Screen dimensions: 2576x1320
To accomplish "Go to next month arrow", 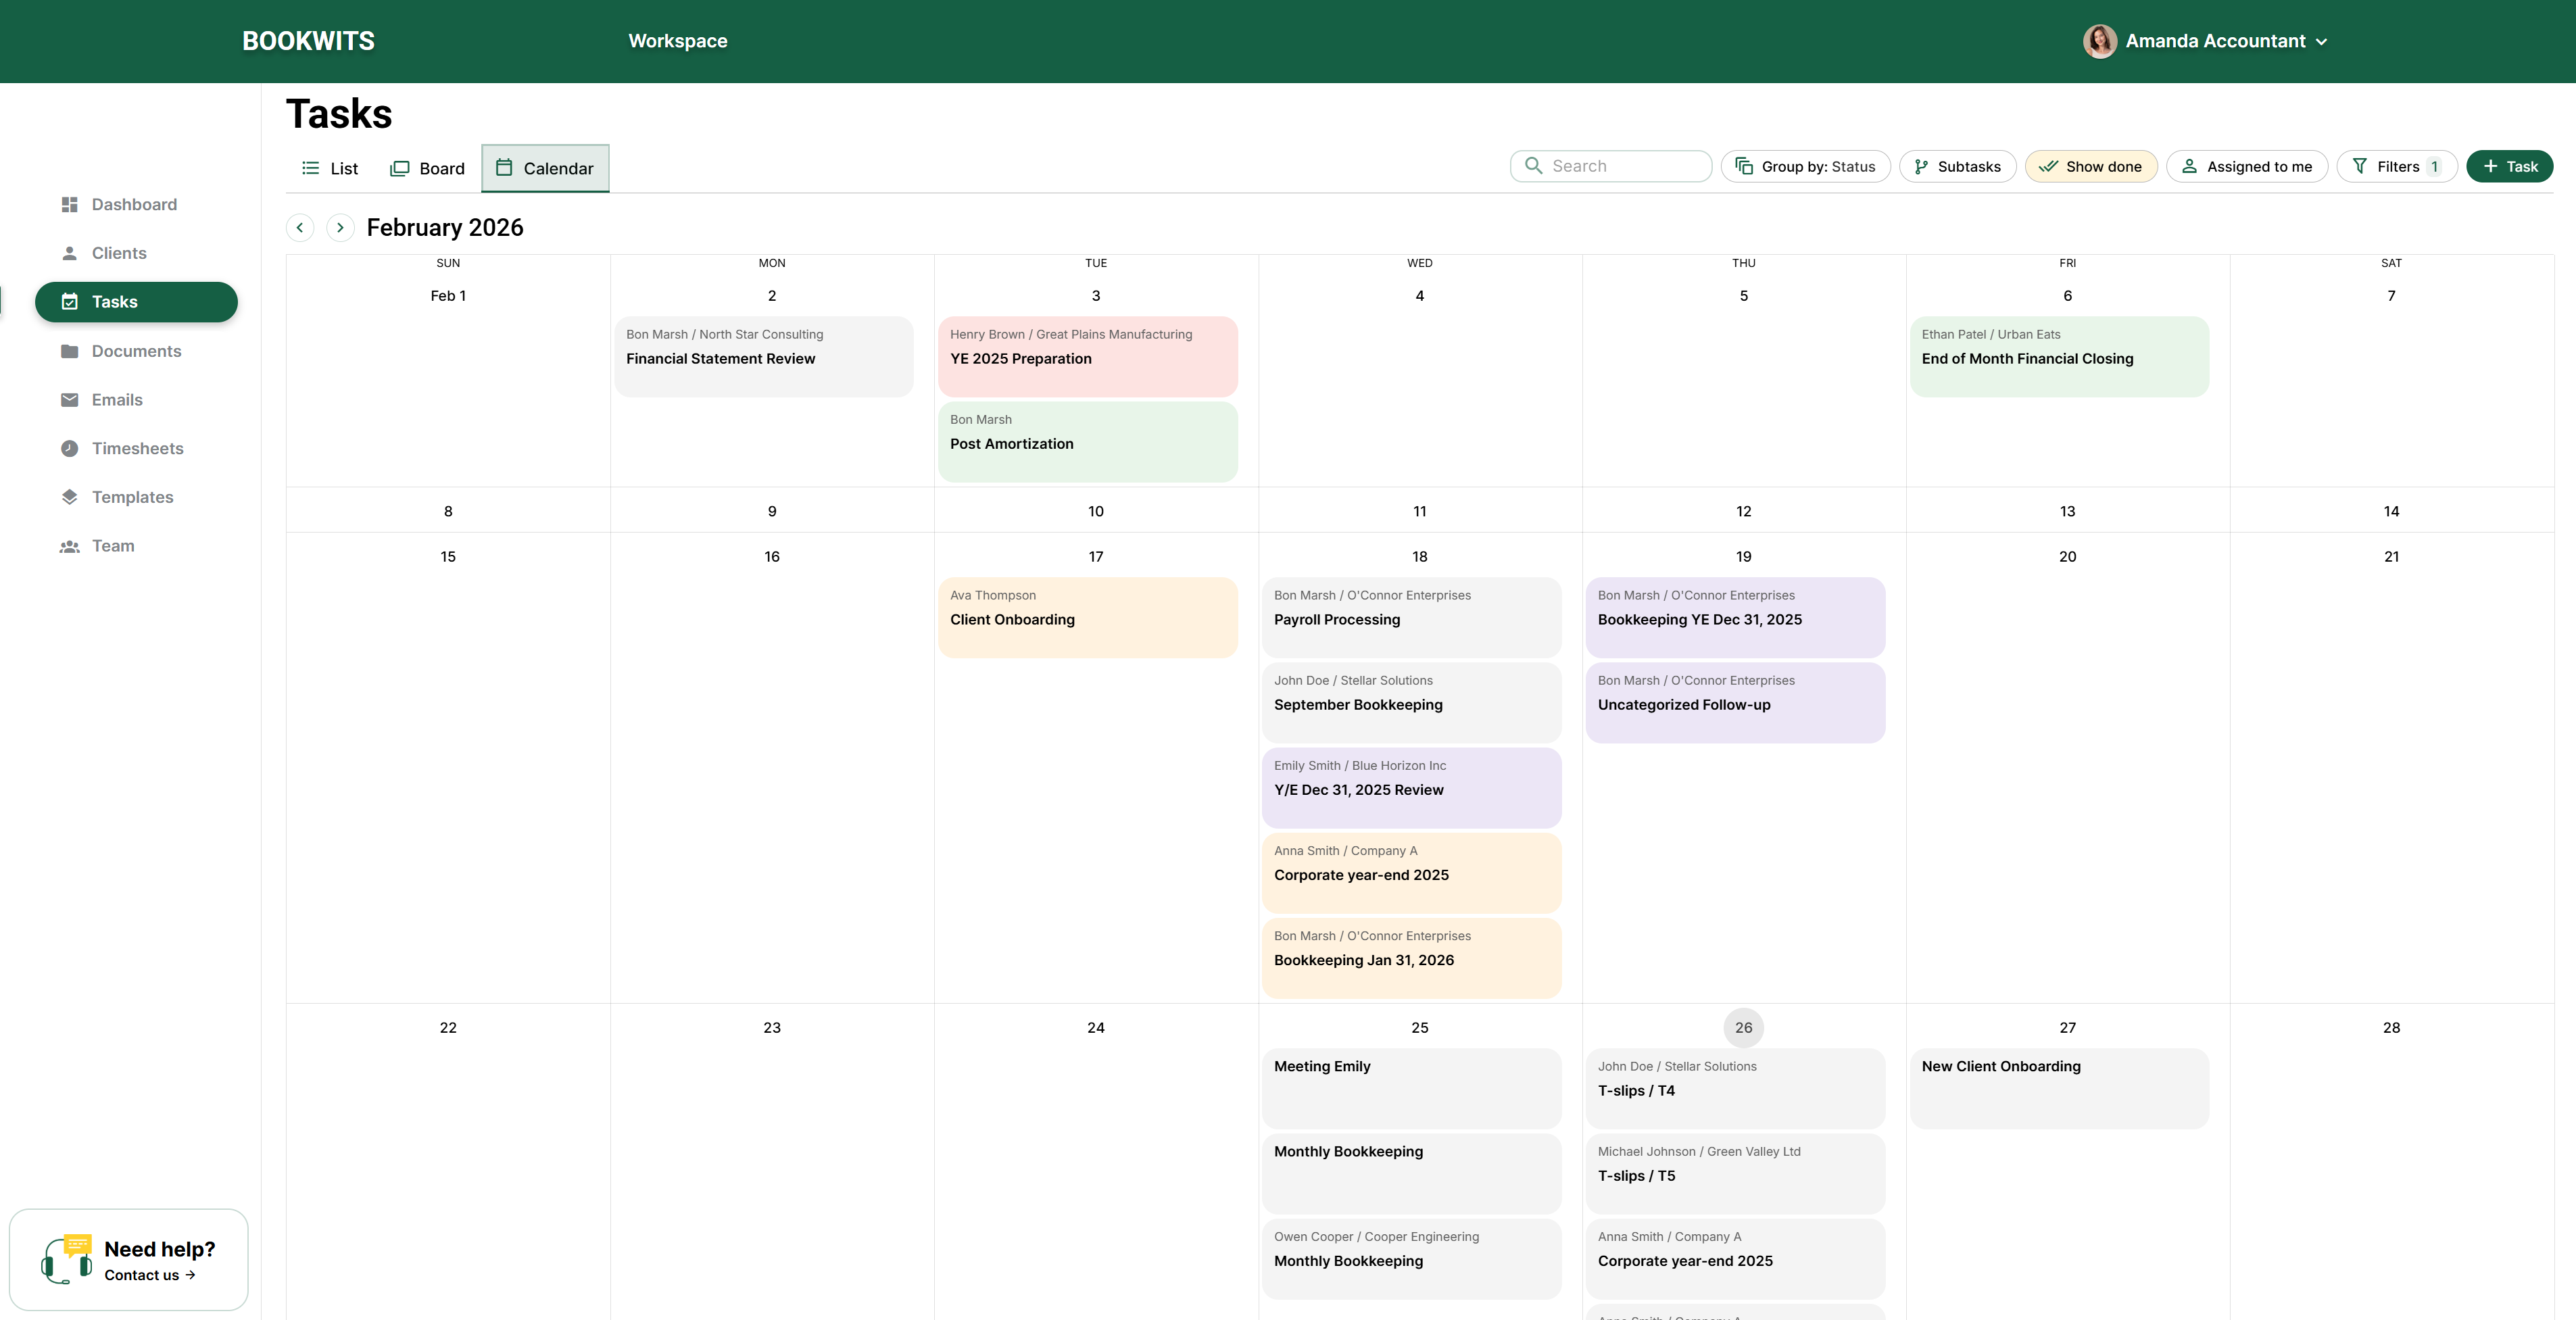I will (x=340, y=228).
